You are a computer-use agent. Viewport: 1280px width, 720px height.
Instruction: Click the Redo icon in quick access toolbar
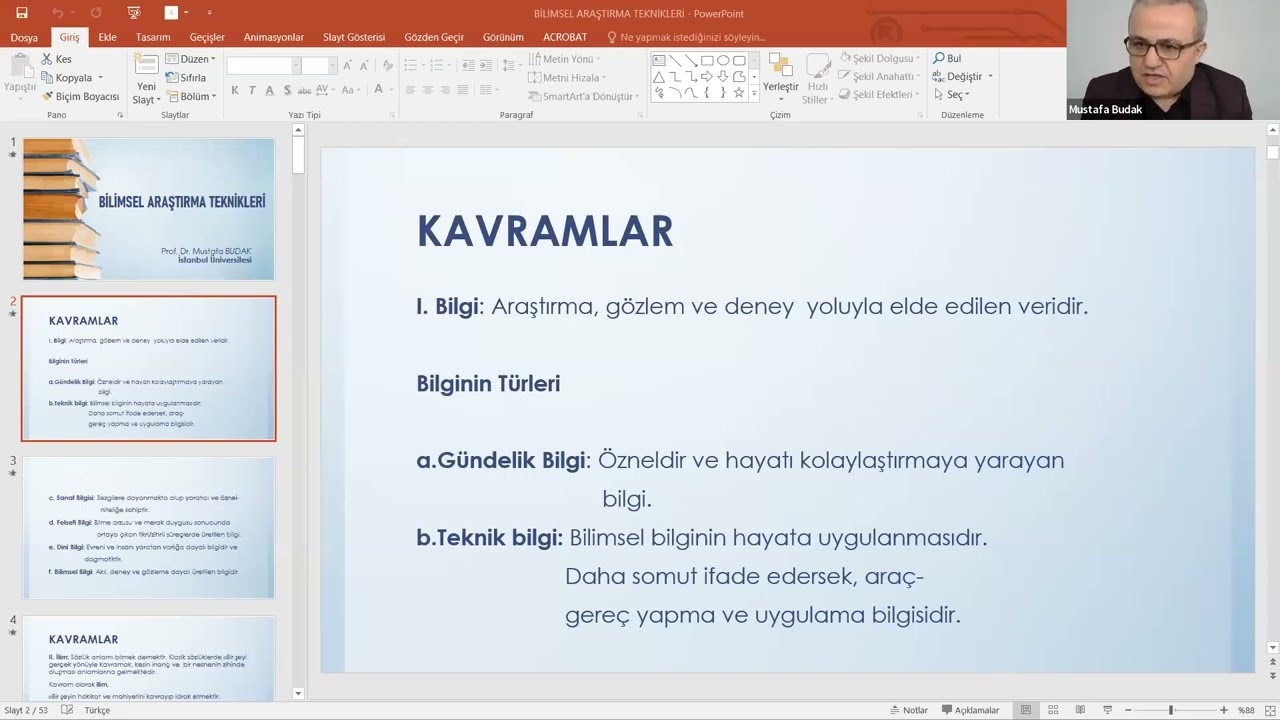click(96, 13)
